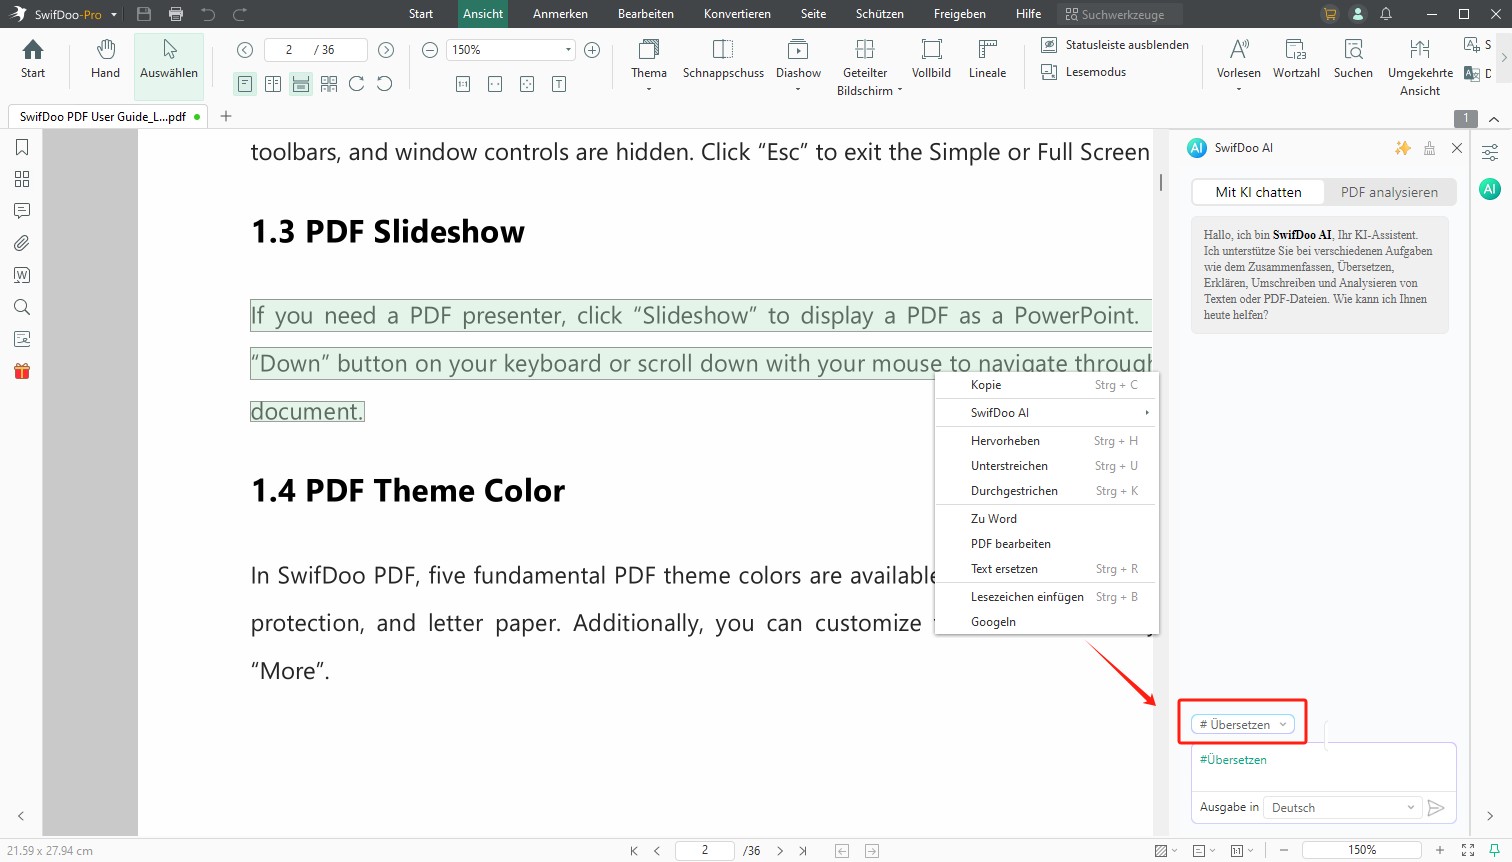Go to Start home icon
The width and height of the screenshot is (1512, 862).
coord(33,60)
